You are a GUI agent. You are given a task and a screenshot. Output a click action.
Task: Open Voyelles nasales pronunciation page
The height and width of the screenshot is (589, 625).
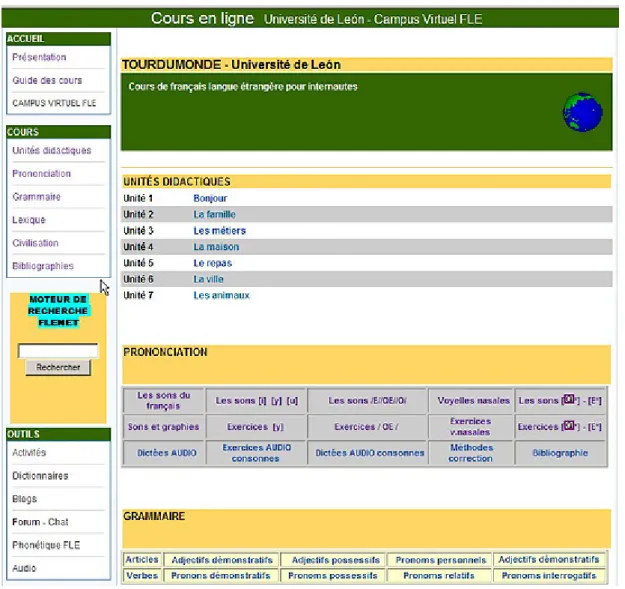tap(473, 401)
